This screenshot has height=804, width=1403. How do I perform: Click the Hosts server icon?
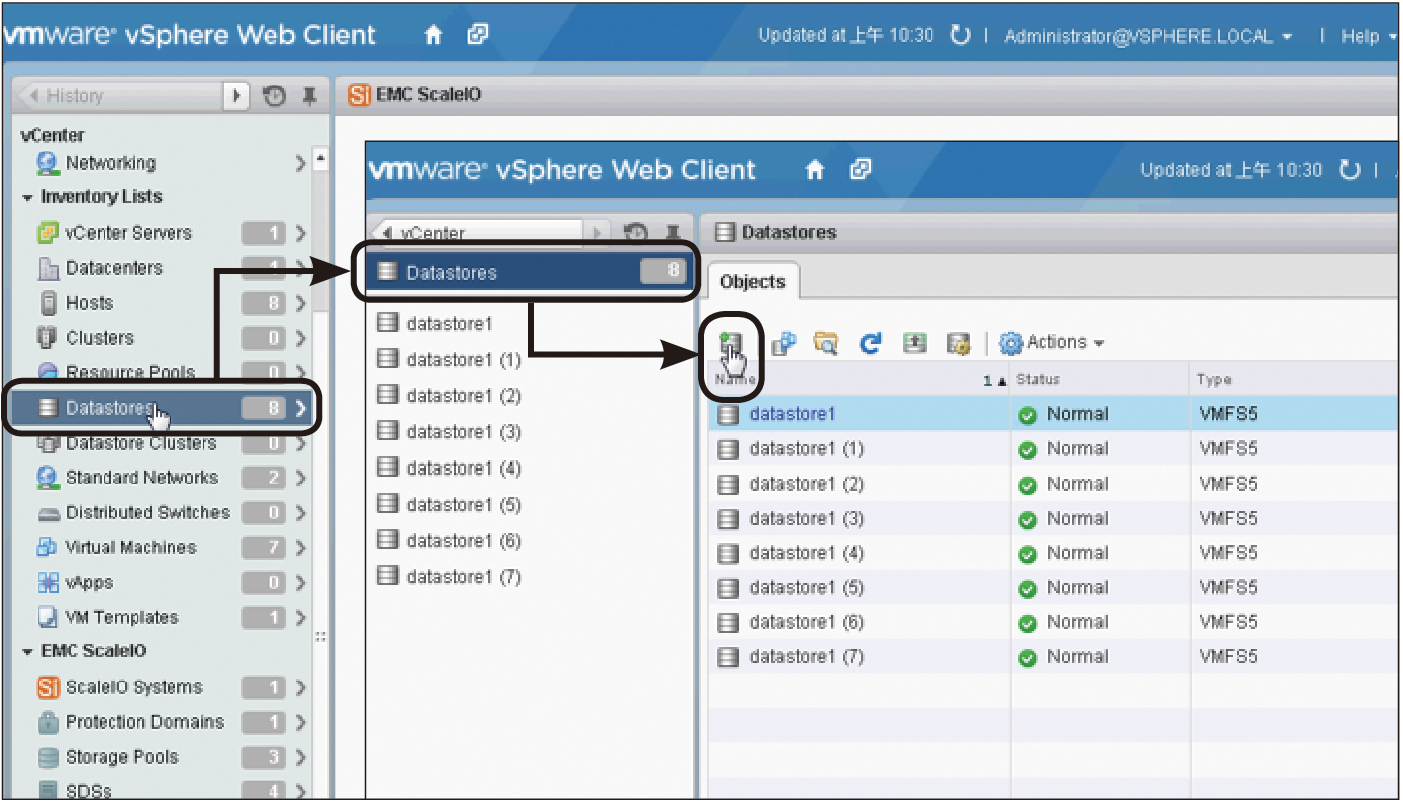[48, 303]
